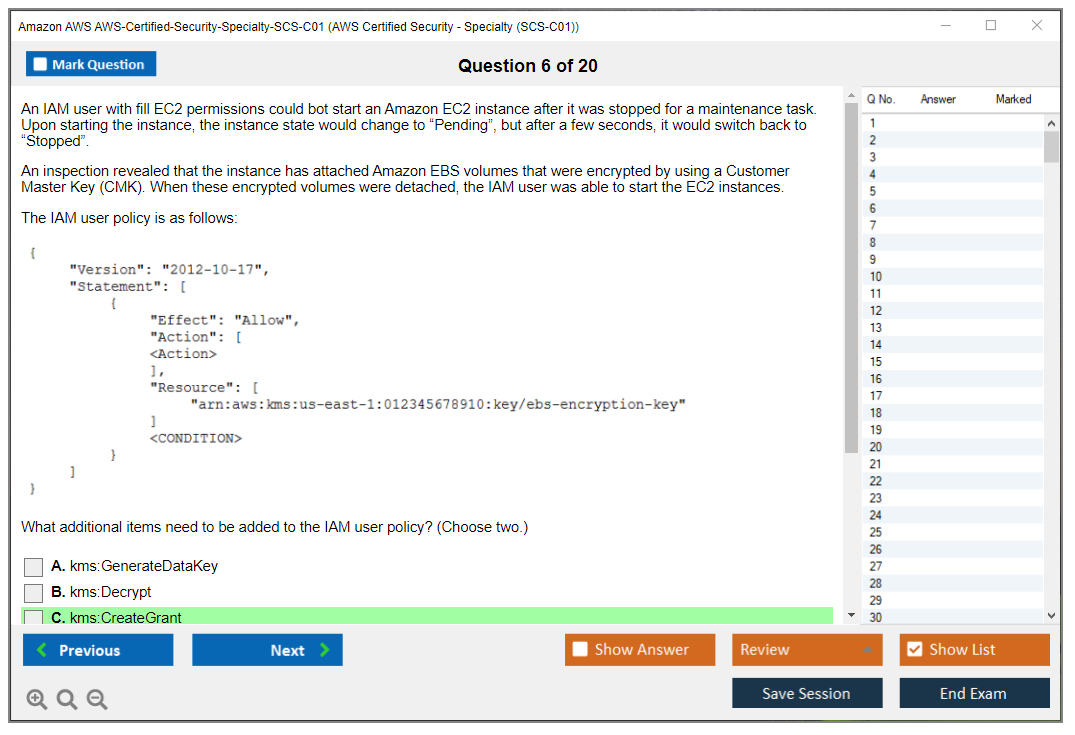1075x735 pixels.
Task: Check the Mark Question checkbox
Action: [x=41, y=65]
